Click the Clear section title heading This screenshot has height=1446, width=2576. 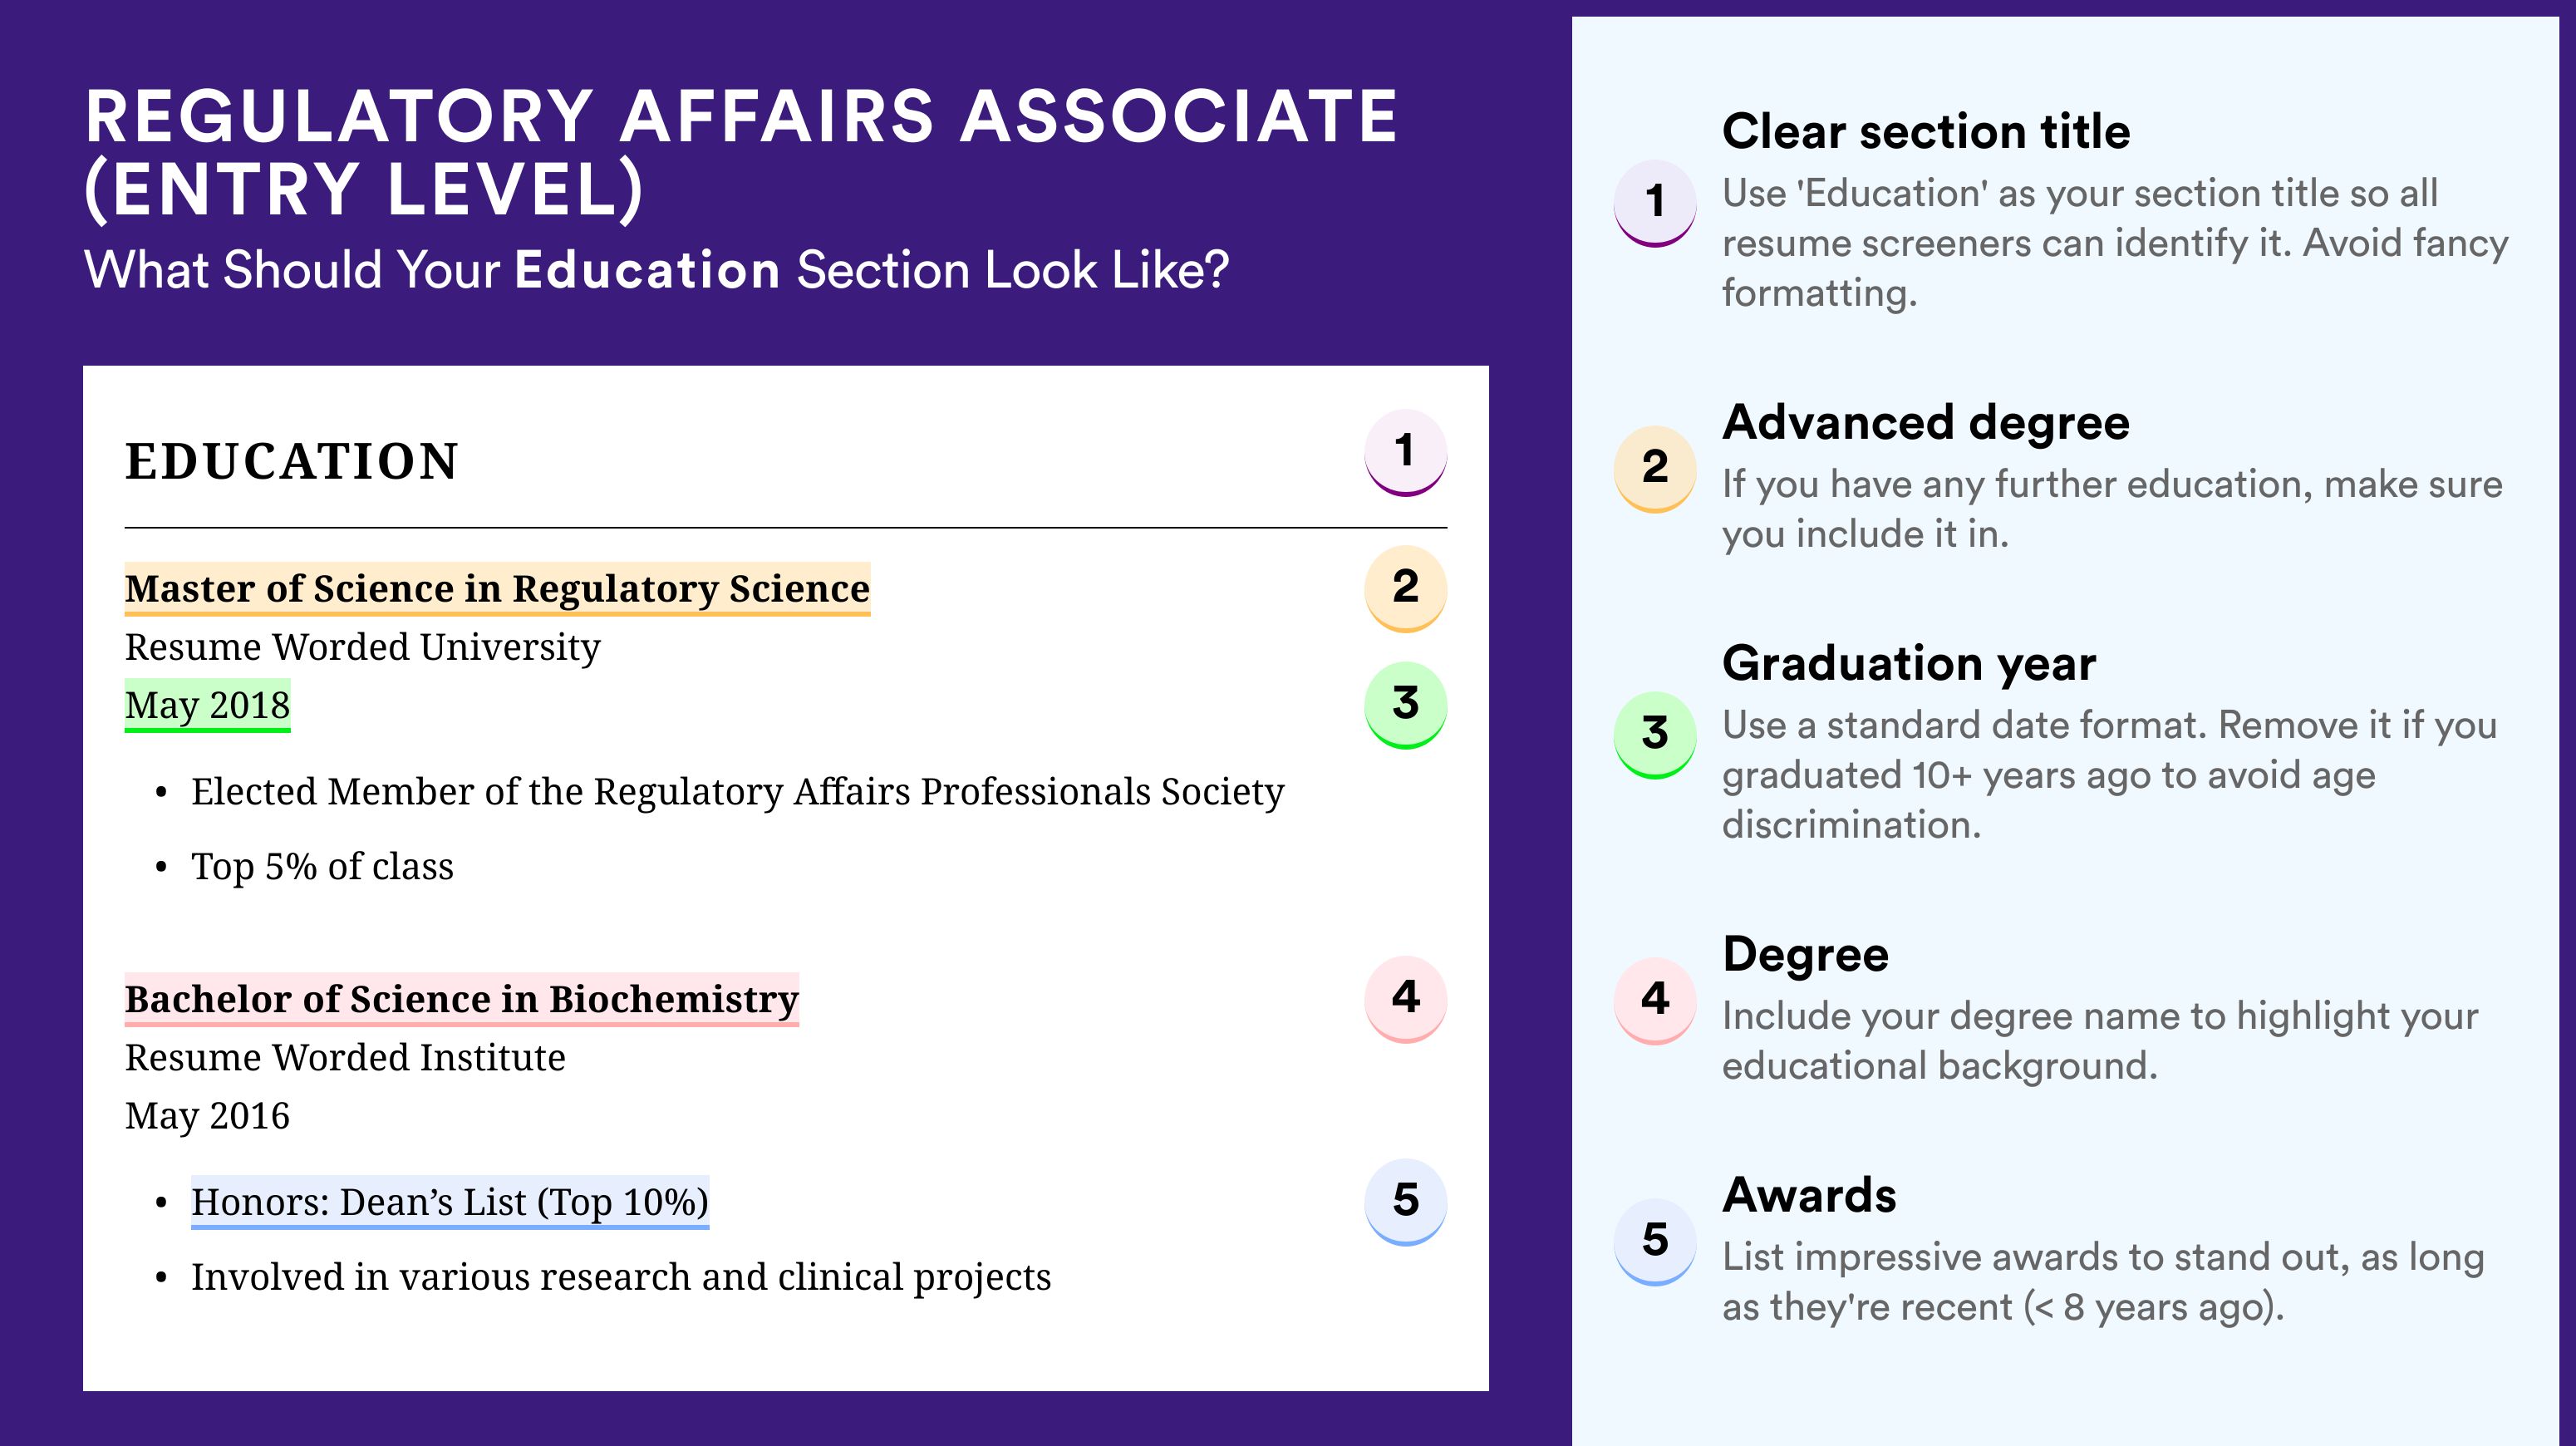[1926, 131]
